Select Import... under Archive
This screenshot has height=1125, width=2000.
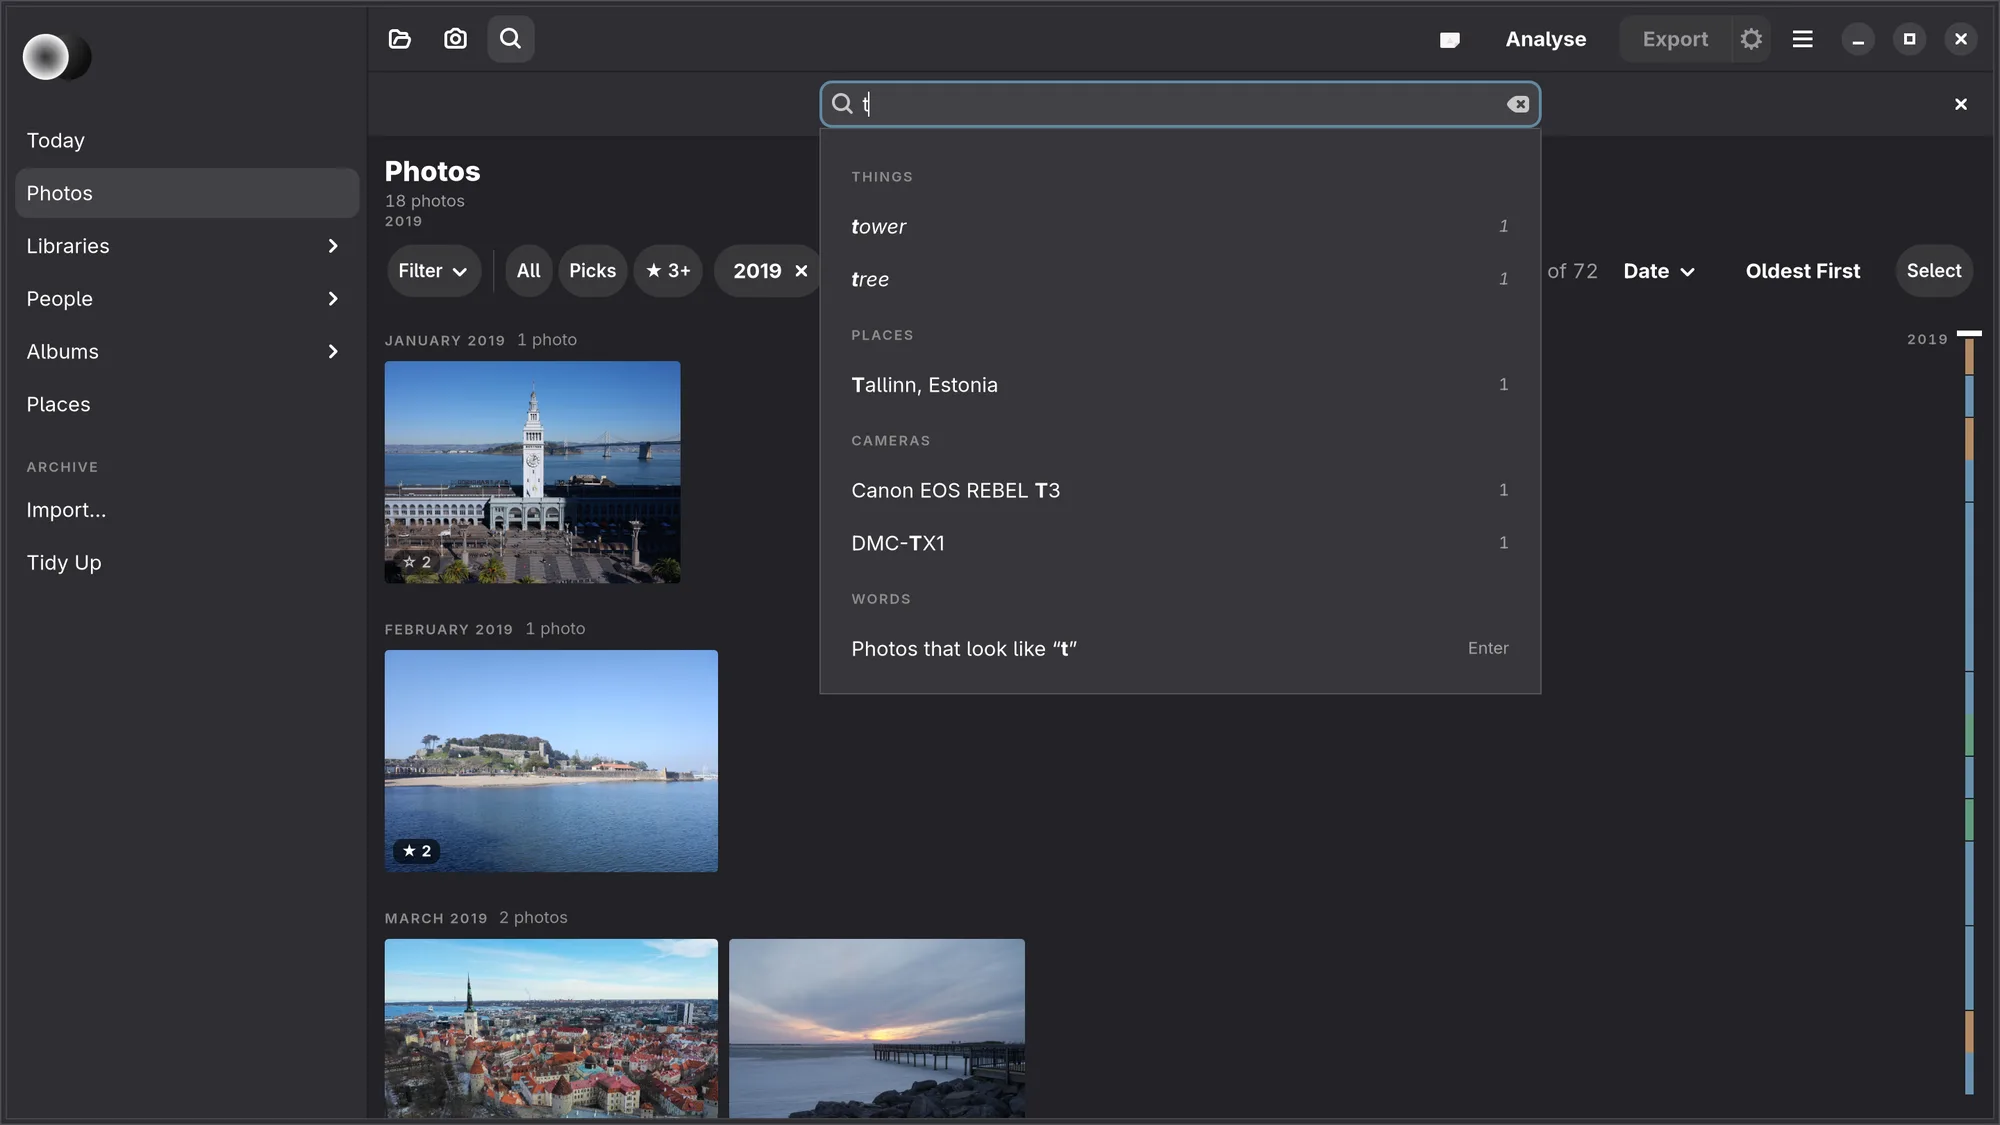pyautogui.click(x=187, y=510)
